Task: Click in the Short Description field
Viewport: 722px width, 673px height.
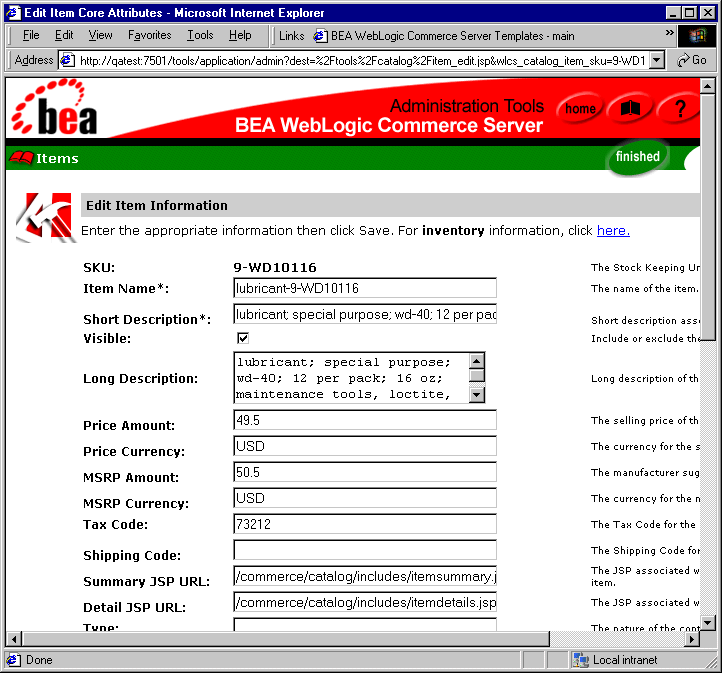Action: pyautogui.click(x=365, y=314)
